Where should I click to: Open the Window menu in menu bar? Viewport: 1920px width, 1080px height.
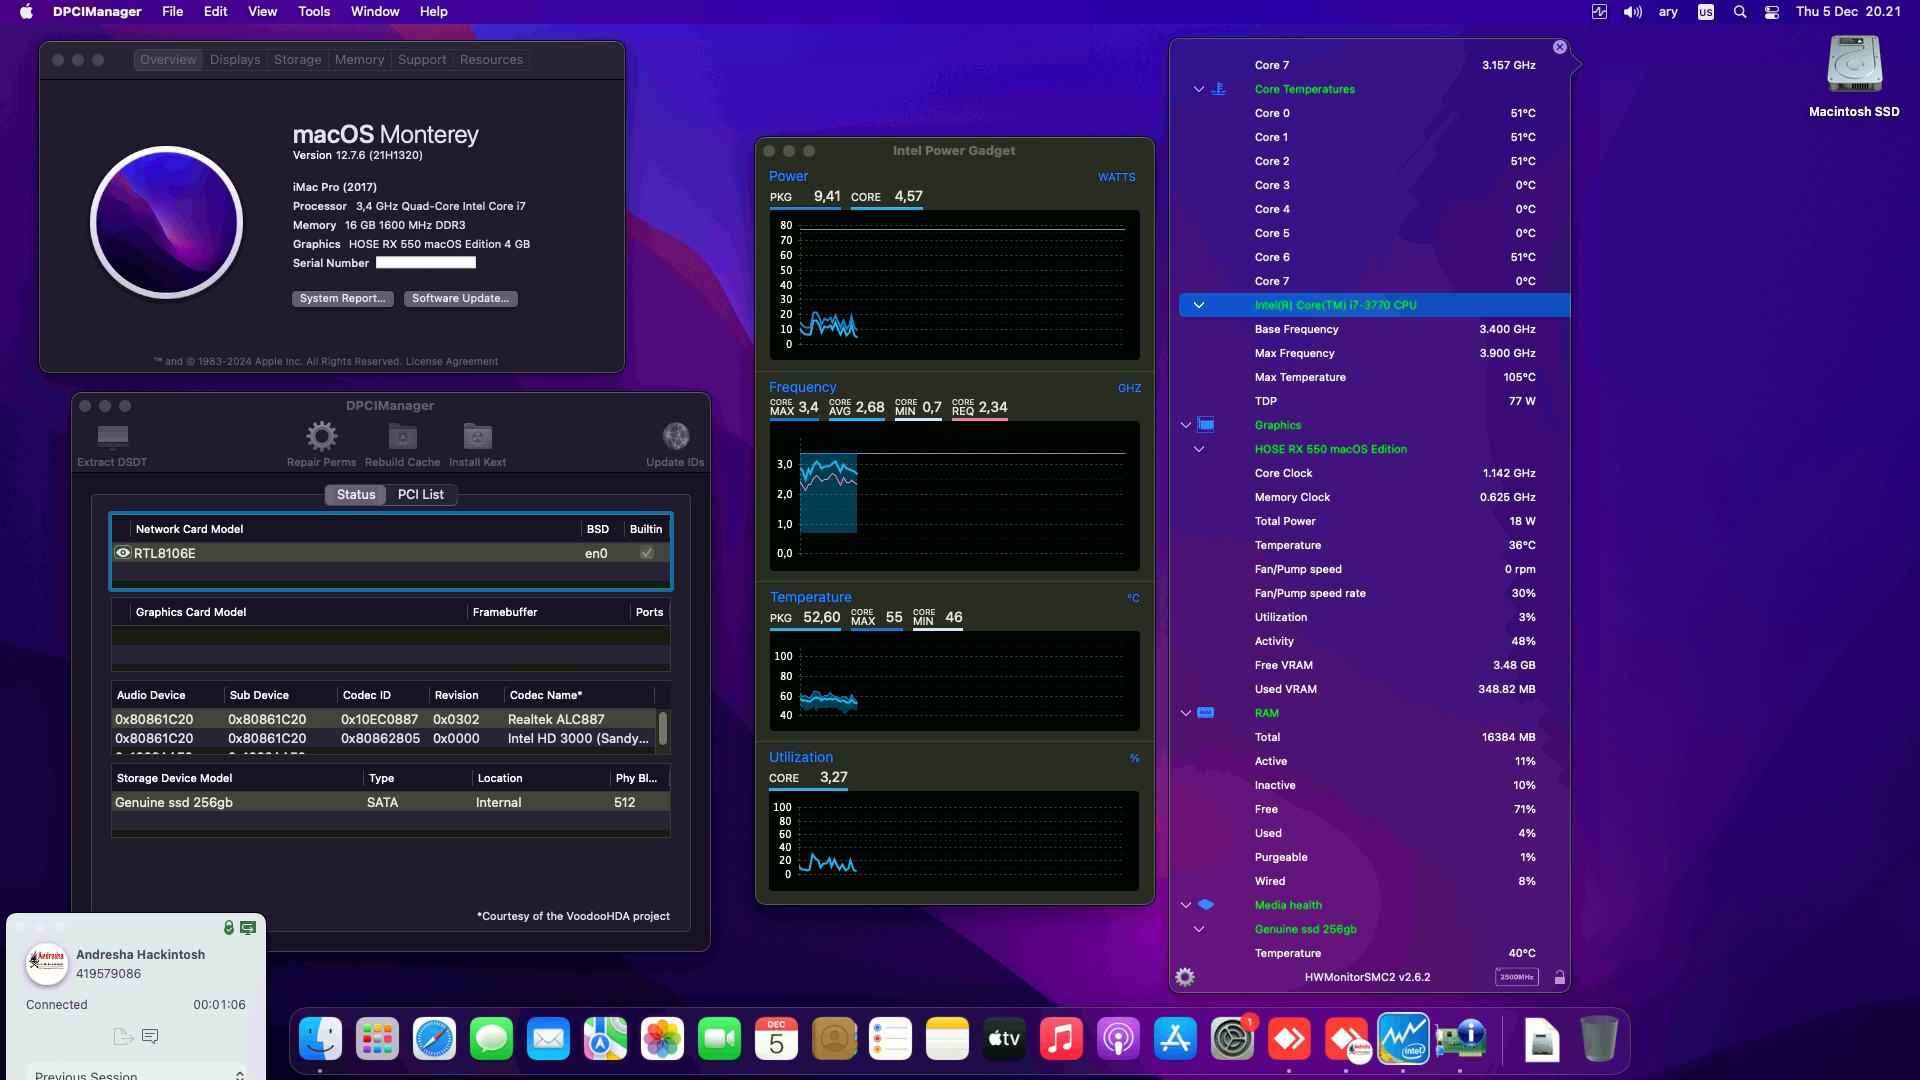click(375, 12)
